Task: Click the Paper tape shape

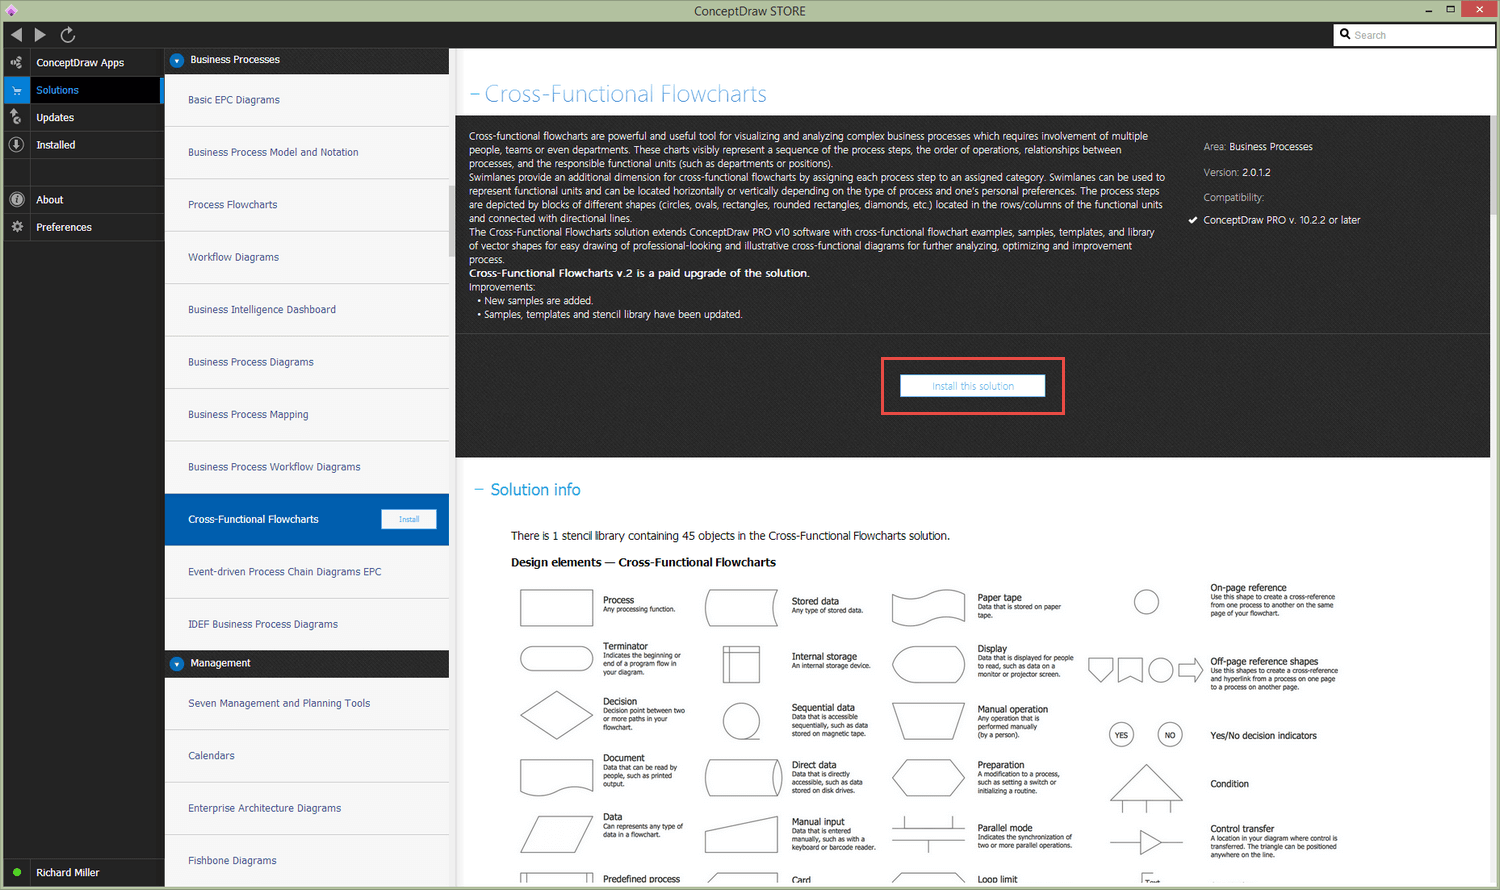Action: coord(928,607)
